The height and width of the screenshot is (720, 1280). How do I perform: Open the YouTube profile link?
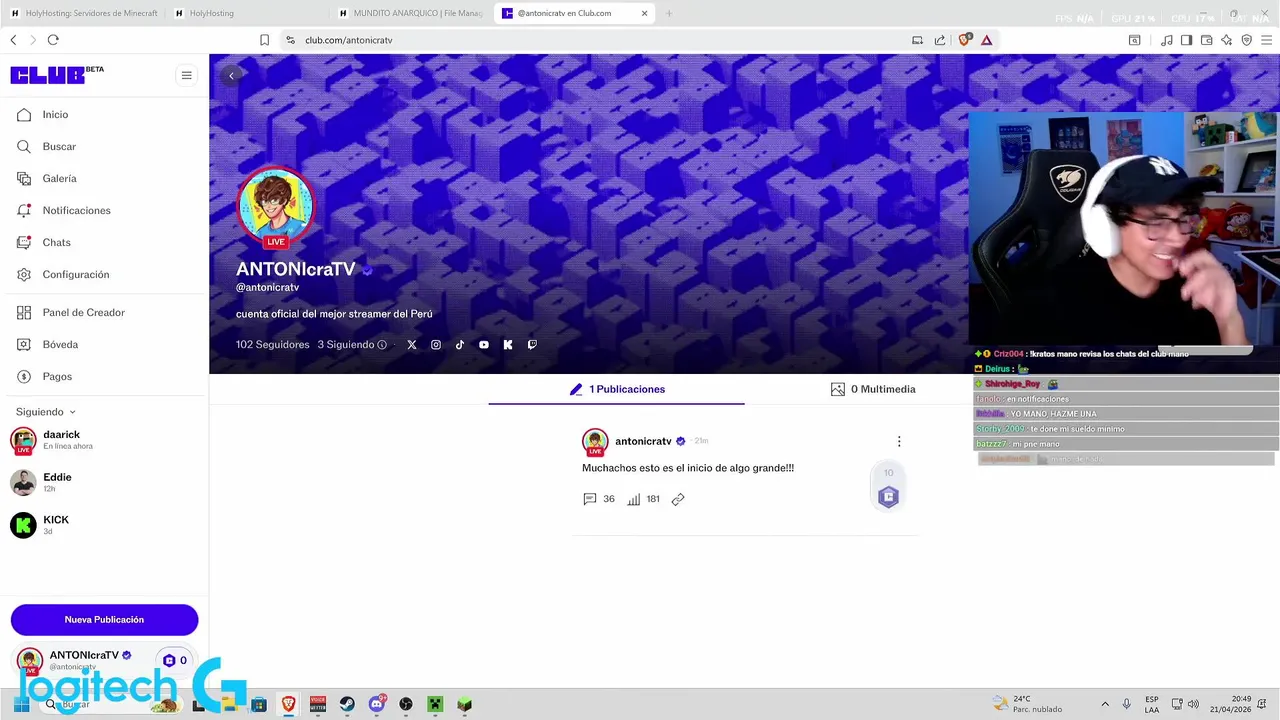(x=484, y=345)
